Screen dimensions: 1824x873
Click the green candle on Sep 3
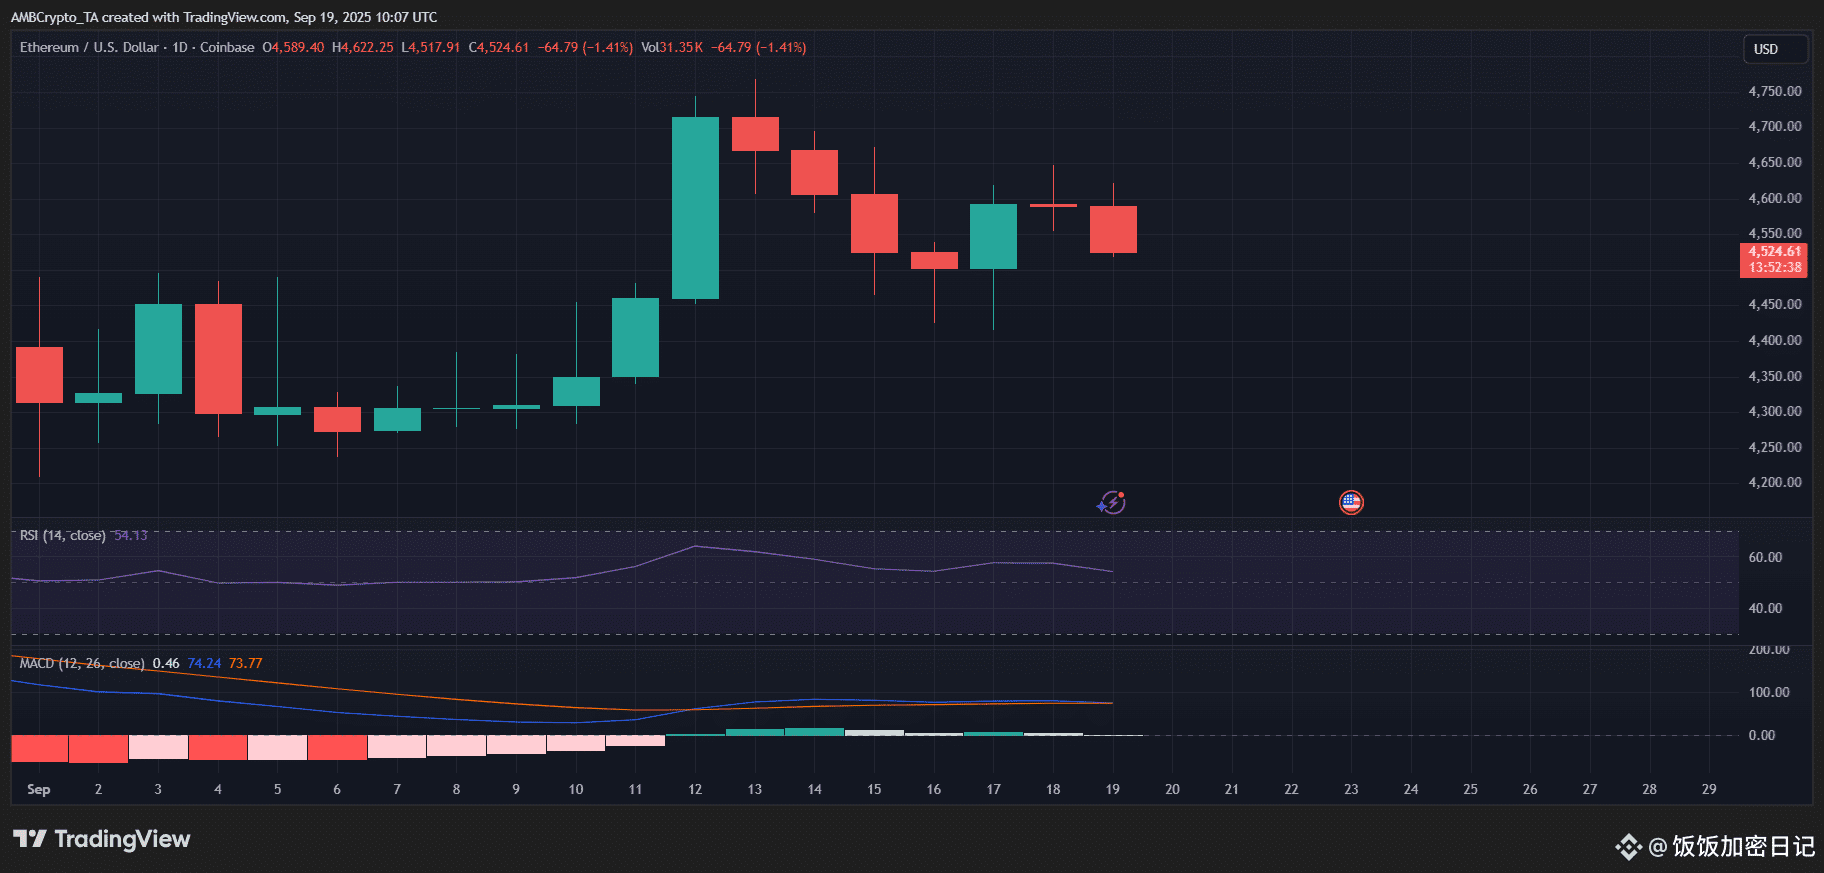(x=158, y=349)
